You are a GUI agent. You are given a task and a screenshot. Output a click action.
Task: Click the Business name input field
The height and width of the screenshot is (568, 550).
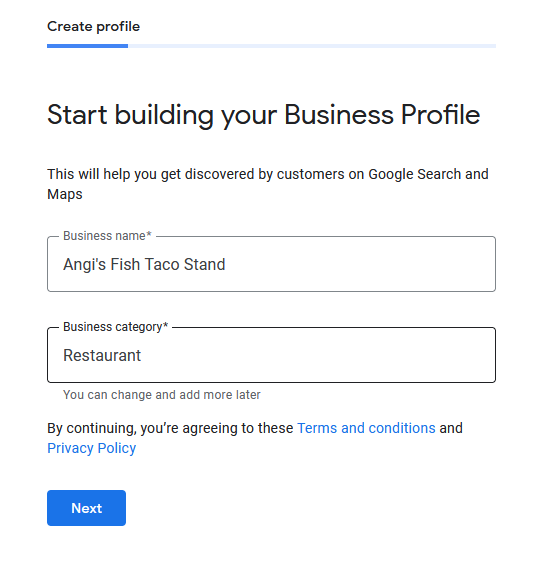pos(271,264)
